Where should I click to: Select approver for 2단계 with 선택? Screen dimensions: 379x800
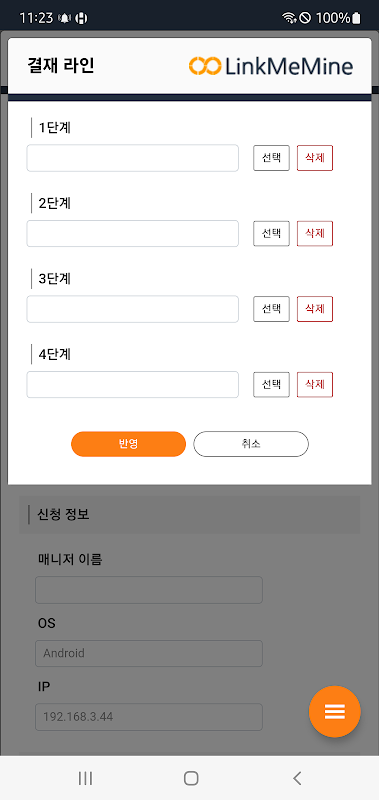pyautogui.click(x=271, y=233)
